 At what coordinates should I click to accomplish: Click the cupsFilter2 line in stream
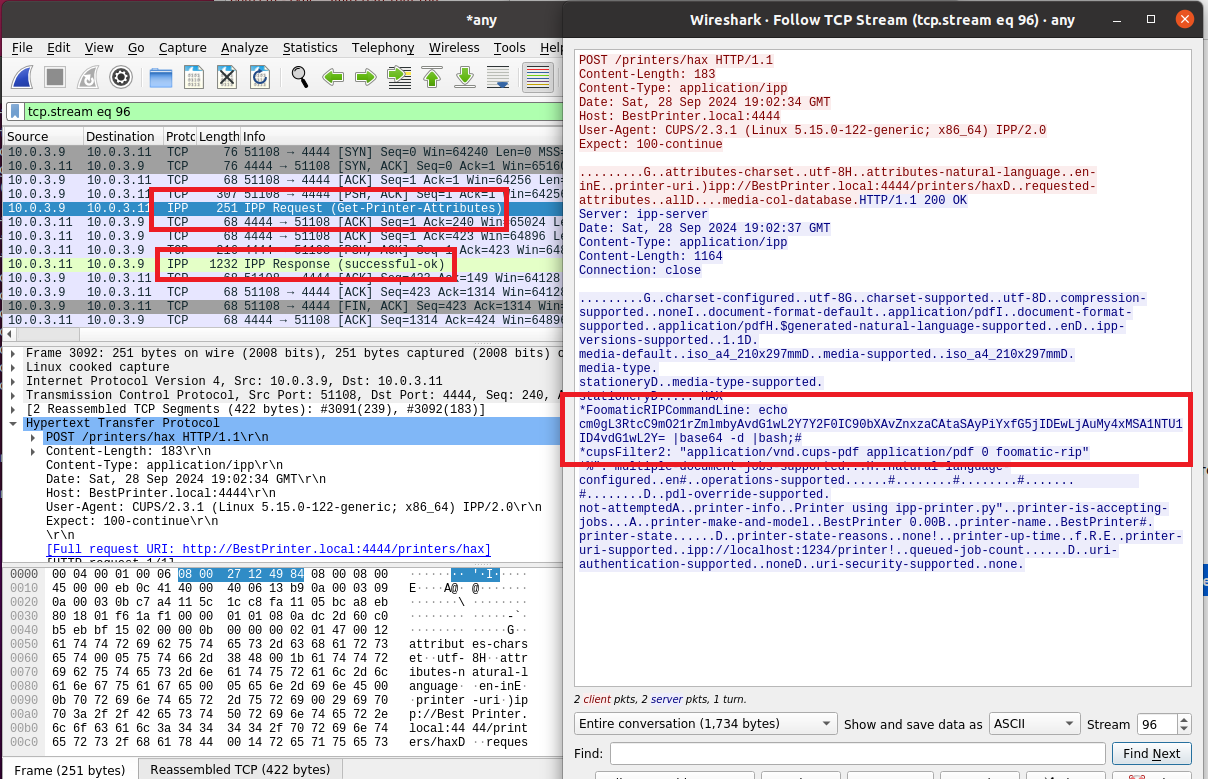point(834,452)
